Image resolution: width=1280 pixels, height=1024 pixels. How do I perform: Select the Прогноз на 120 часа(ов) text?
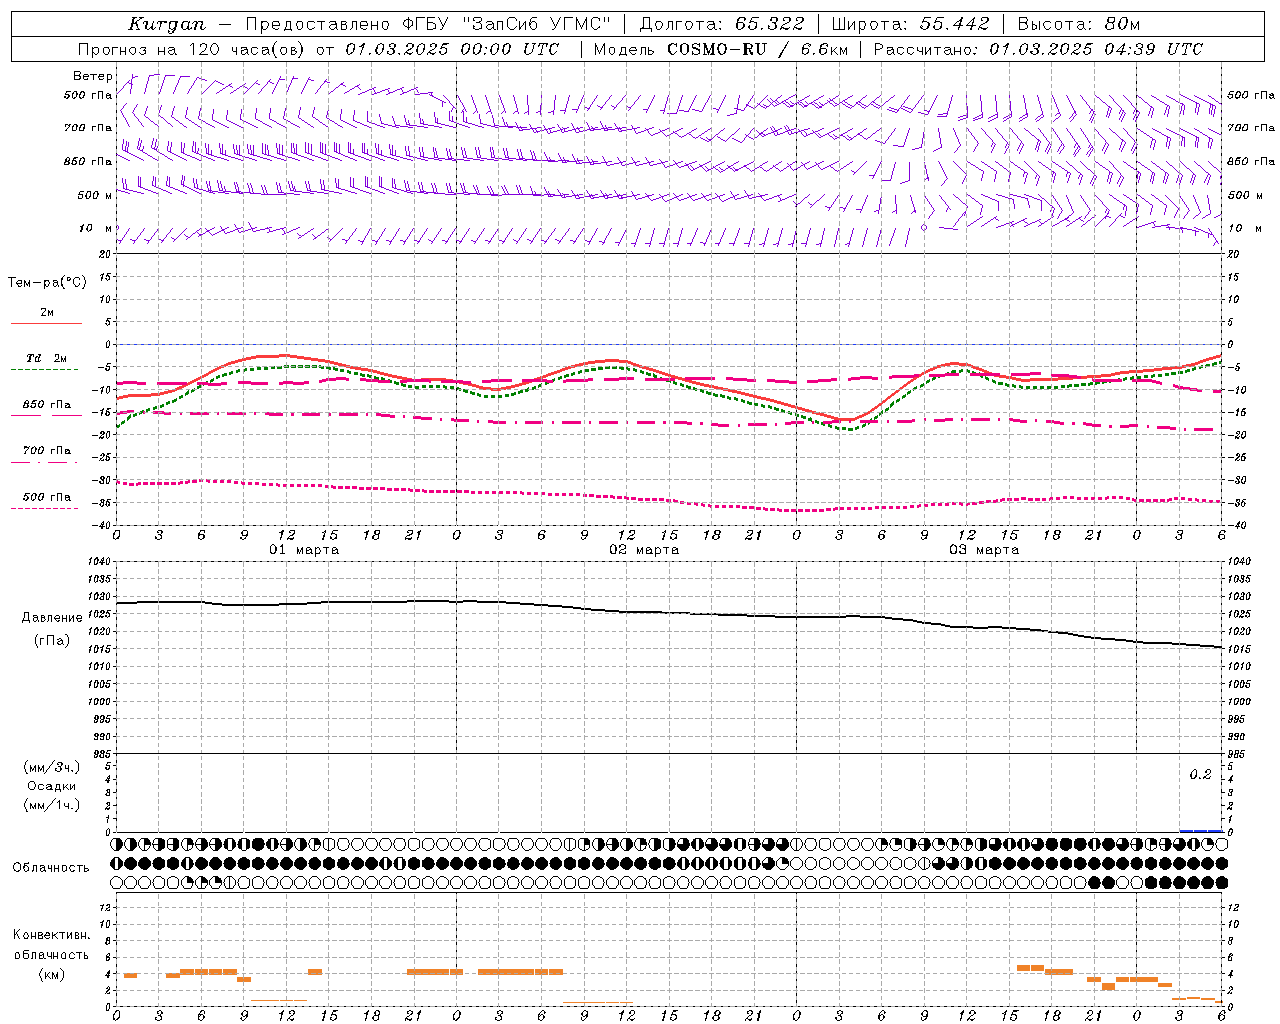coord(190,49)
